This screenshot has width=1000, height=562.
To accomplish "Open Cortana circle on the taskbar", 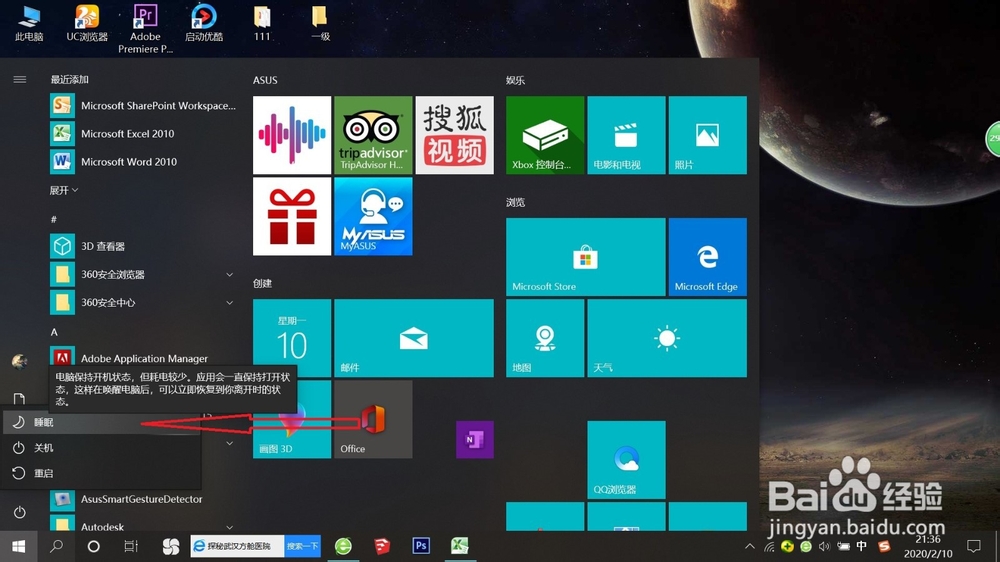I will pyautogui.click(x=94, y=546).
